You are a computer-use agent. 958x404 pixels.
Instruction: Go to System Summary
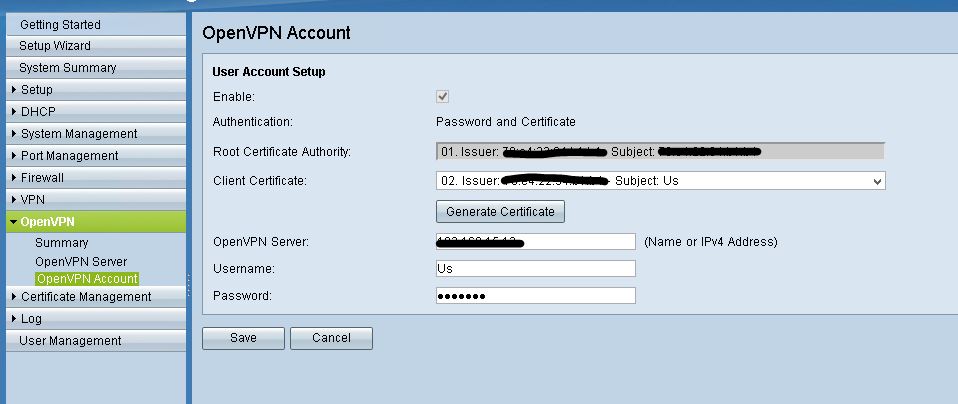[96, 68]
